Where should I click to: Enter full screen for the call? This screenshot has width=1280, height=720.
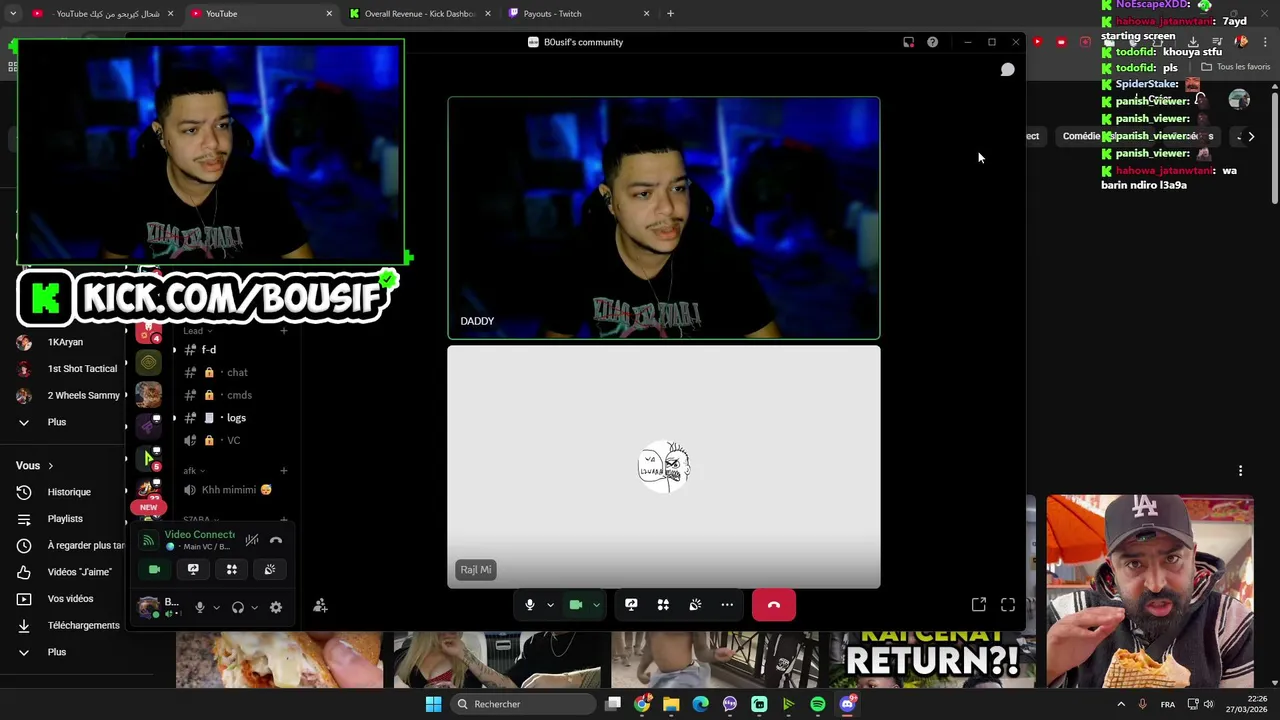(1008, 605)
